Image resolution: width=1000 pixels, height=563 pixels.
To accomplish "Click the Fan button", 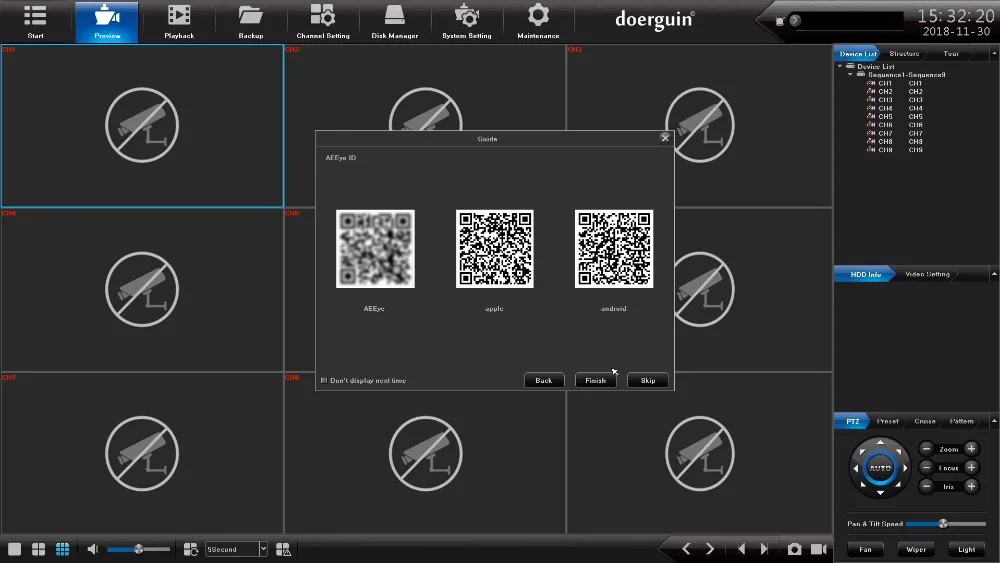I will pos(865,549).
